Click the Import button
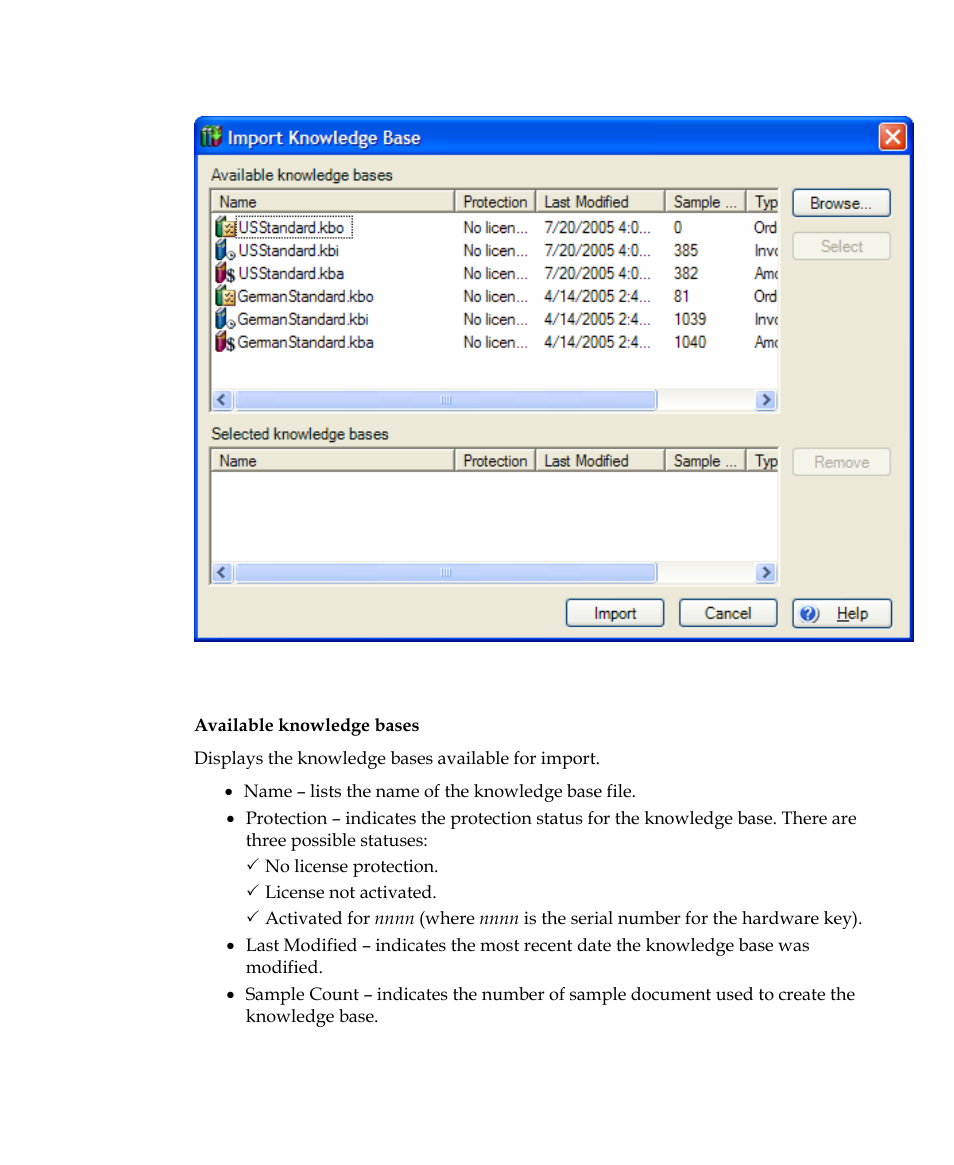This screenshot has height=1165, width=954. 614,613
